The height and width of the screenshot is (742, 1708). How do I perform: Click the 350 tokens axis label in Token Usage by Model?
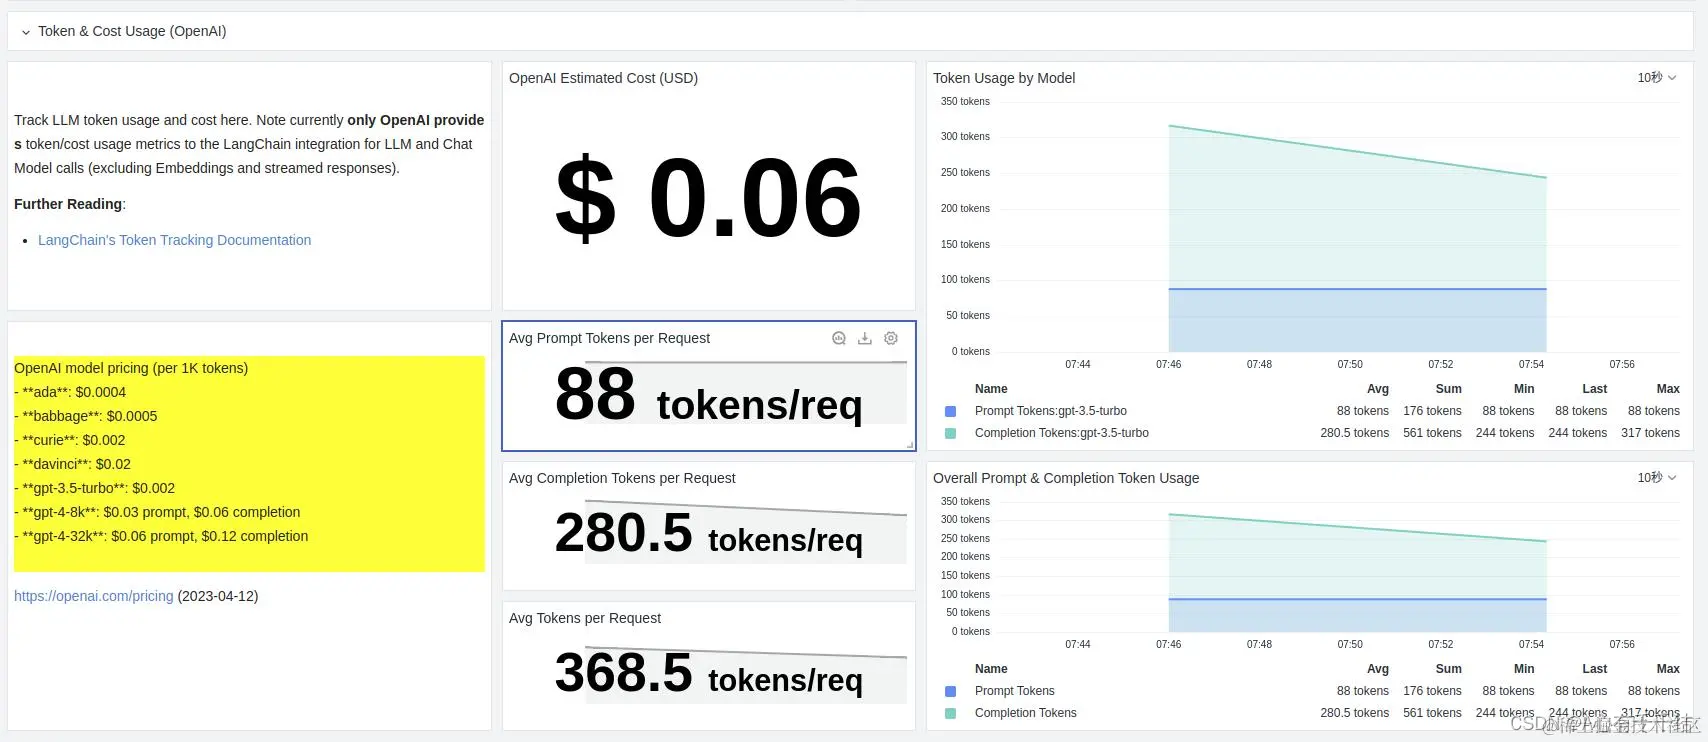click(x=965, y=101)
